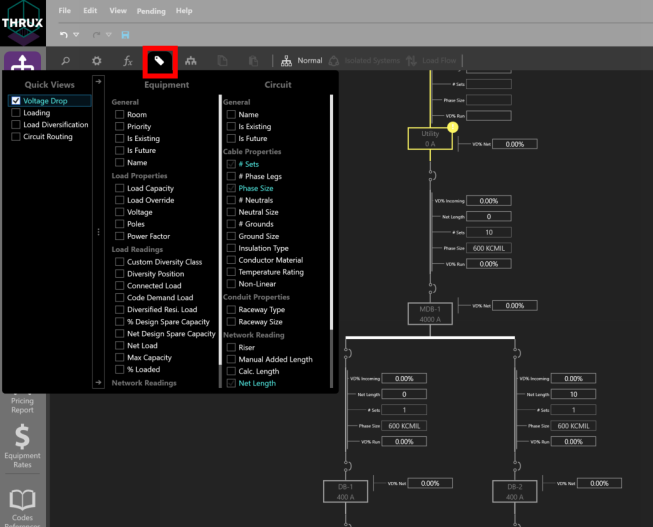The image size is (653, 527).
Task: Open Codes References book icon
Action: pos(22,500)
